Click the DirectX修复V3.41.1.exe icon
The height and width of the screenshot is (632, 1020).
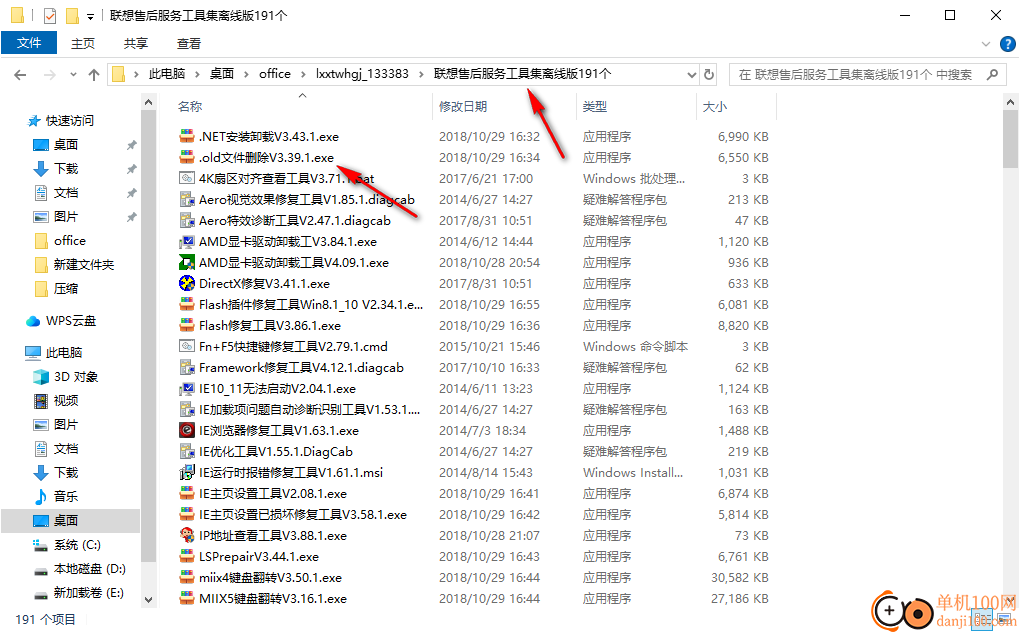coord(187,283)
